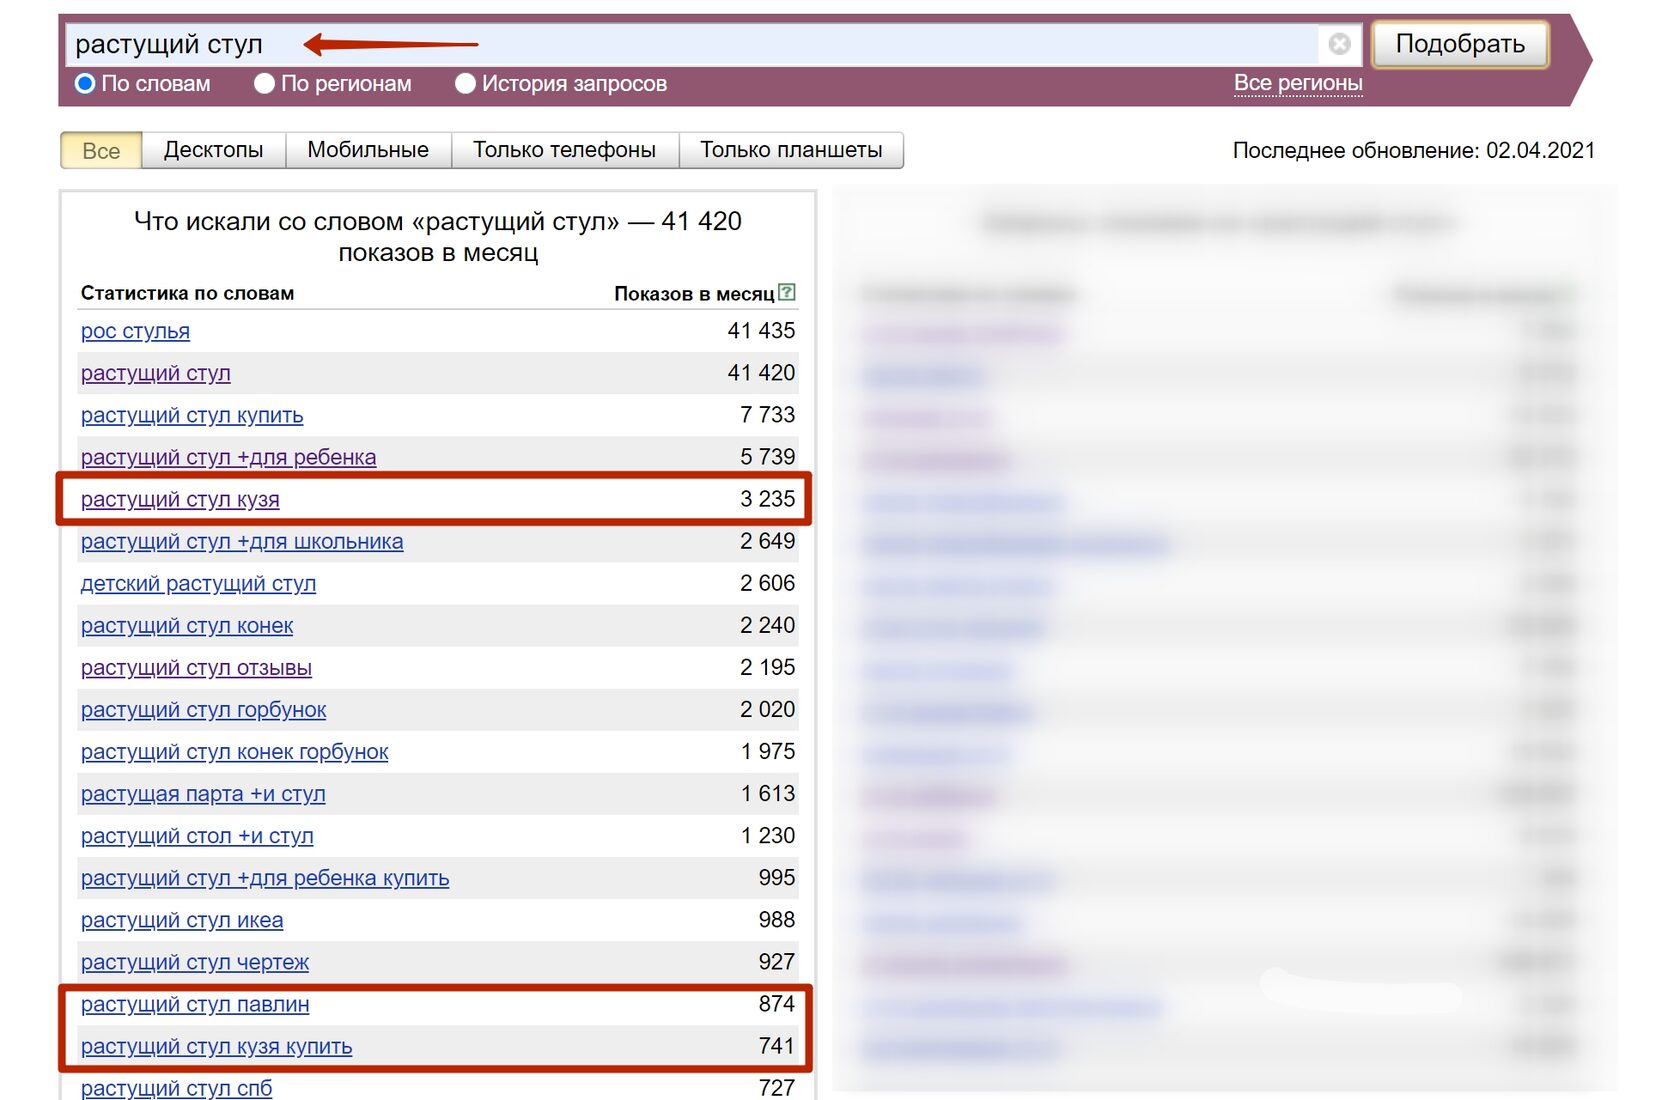Select the 41 435 impressions value
The image size is (1680, 1100).
pos(761,330)
